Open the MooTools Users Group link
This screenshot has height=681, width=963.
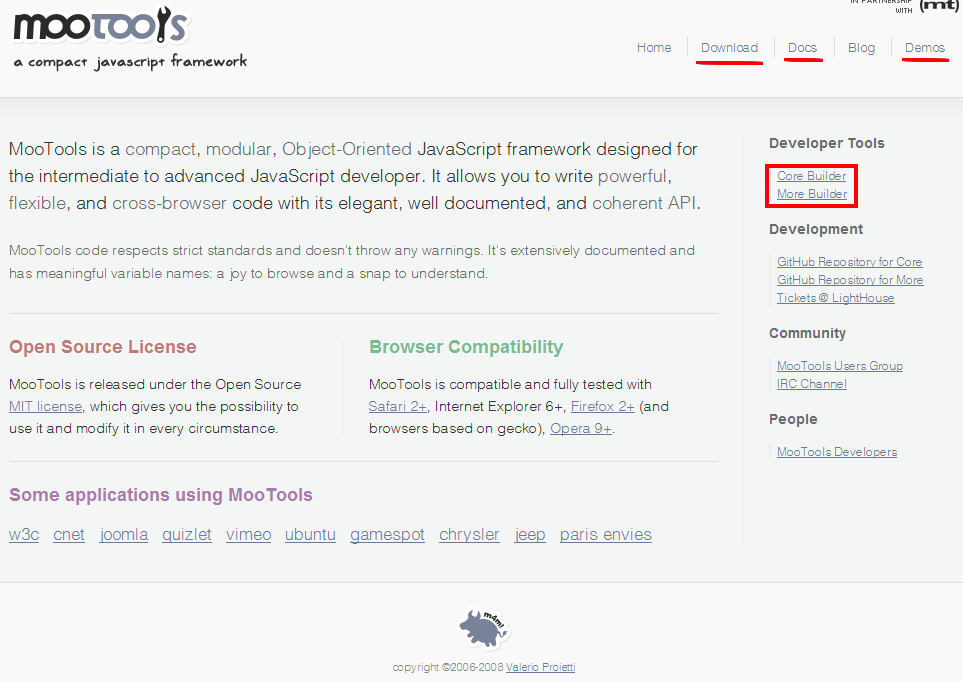click(x=840, y=365)
